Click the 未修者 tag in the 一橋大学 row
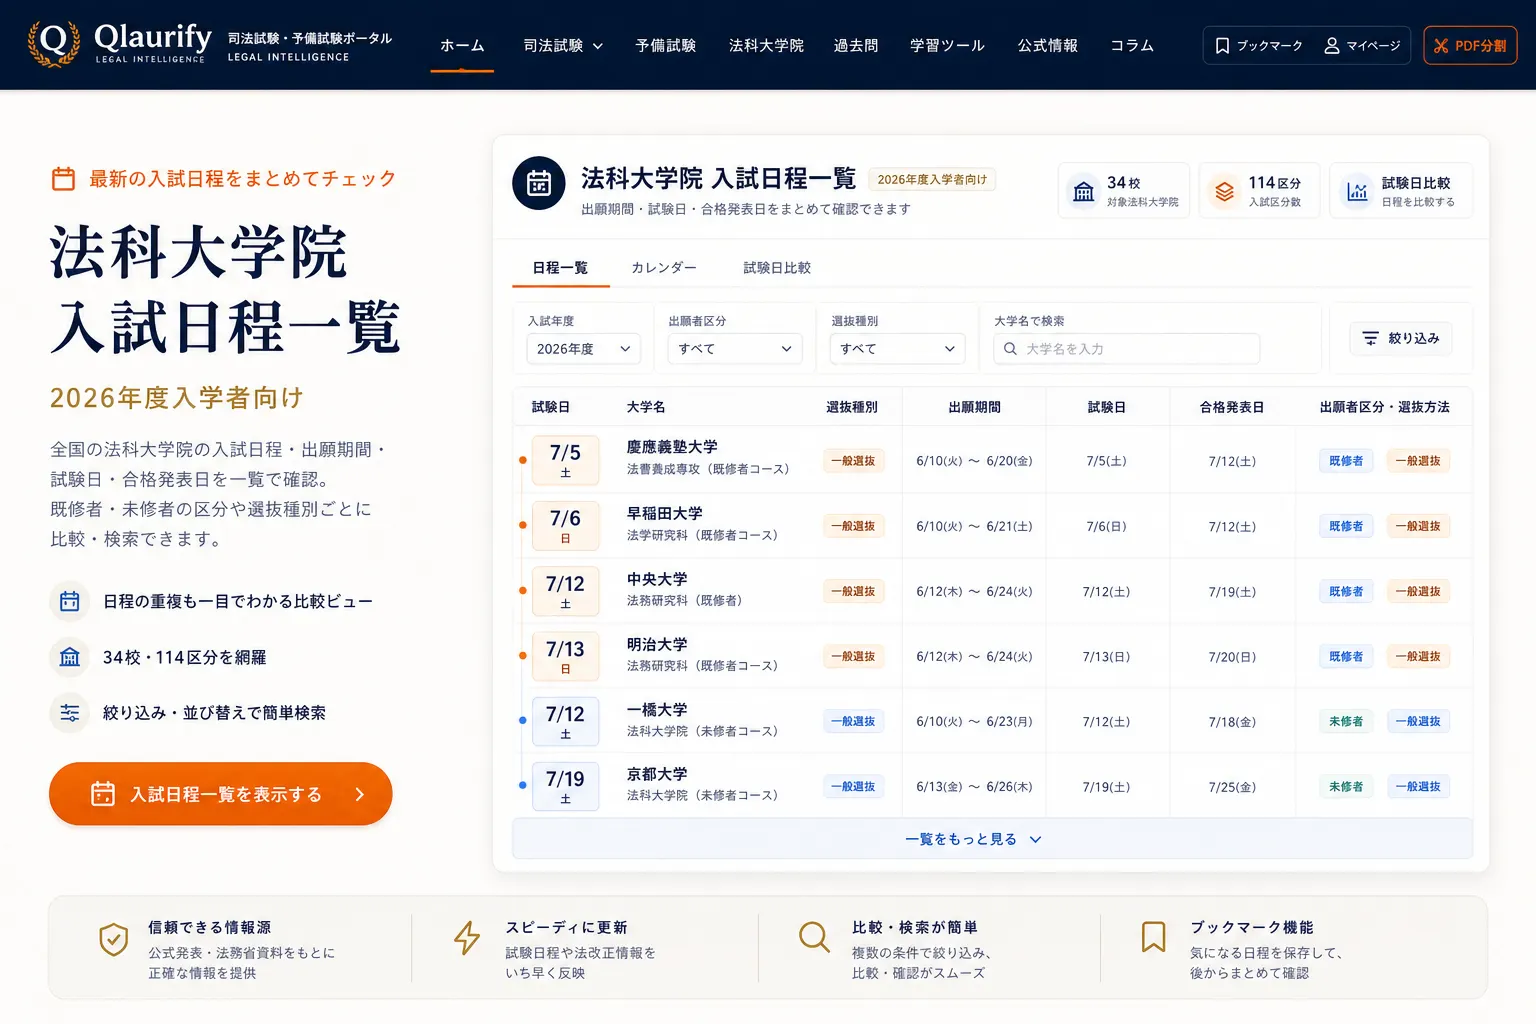Image resolution: width=1536 pixels, height=1024 pixels. point(1346,721)
